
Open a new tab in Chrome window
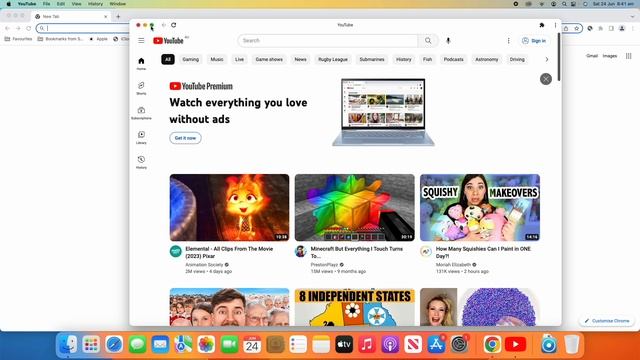[x=118, y=16]
